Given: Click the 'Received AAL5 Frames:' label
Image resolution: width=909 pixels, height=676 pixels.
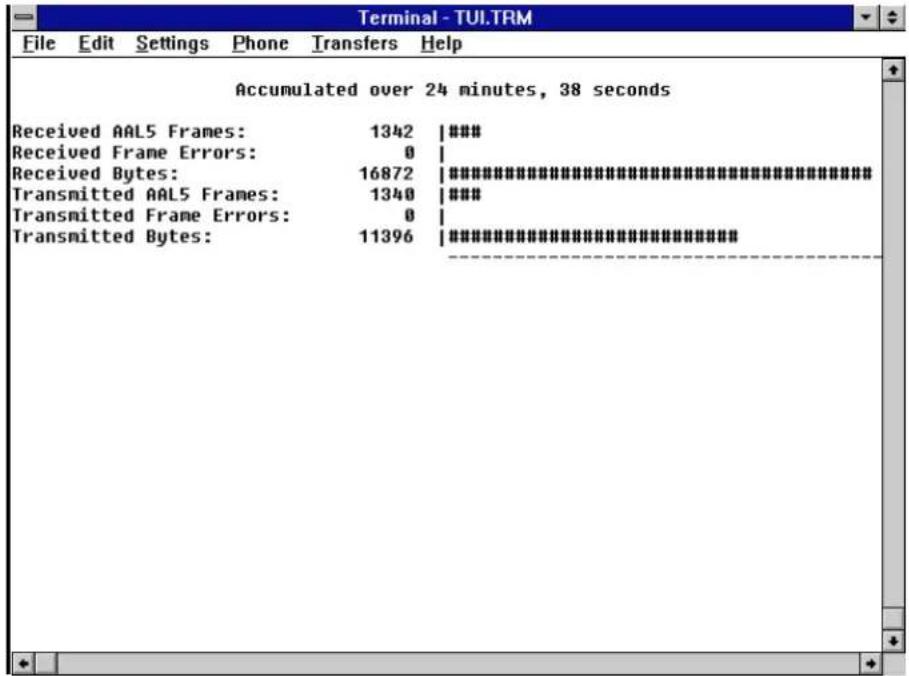Looking at the screenshot, I should click(x=129, y=132).
